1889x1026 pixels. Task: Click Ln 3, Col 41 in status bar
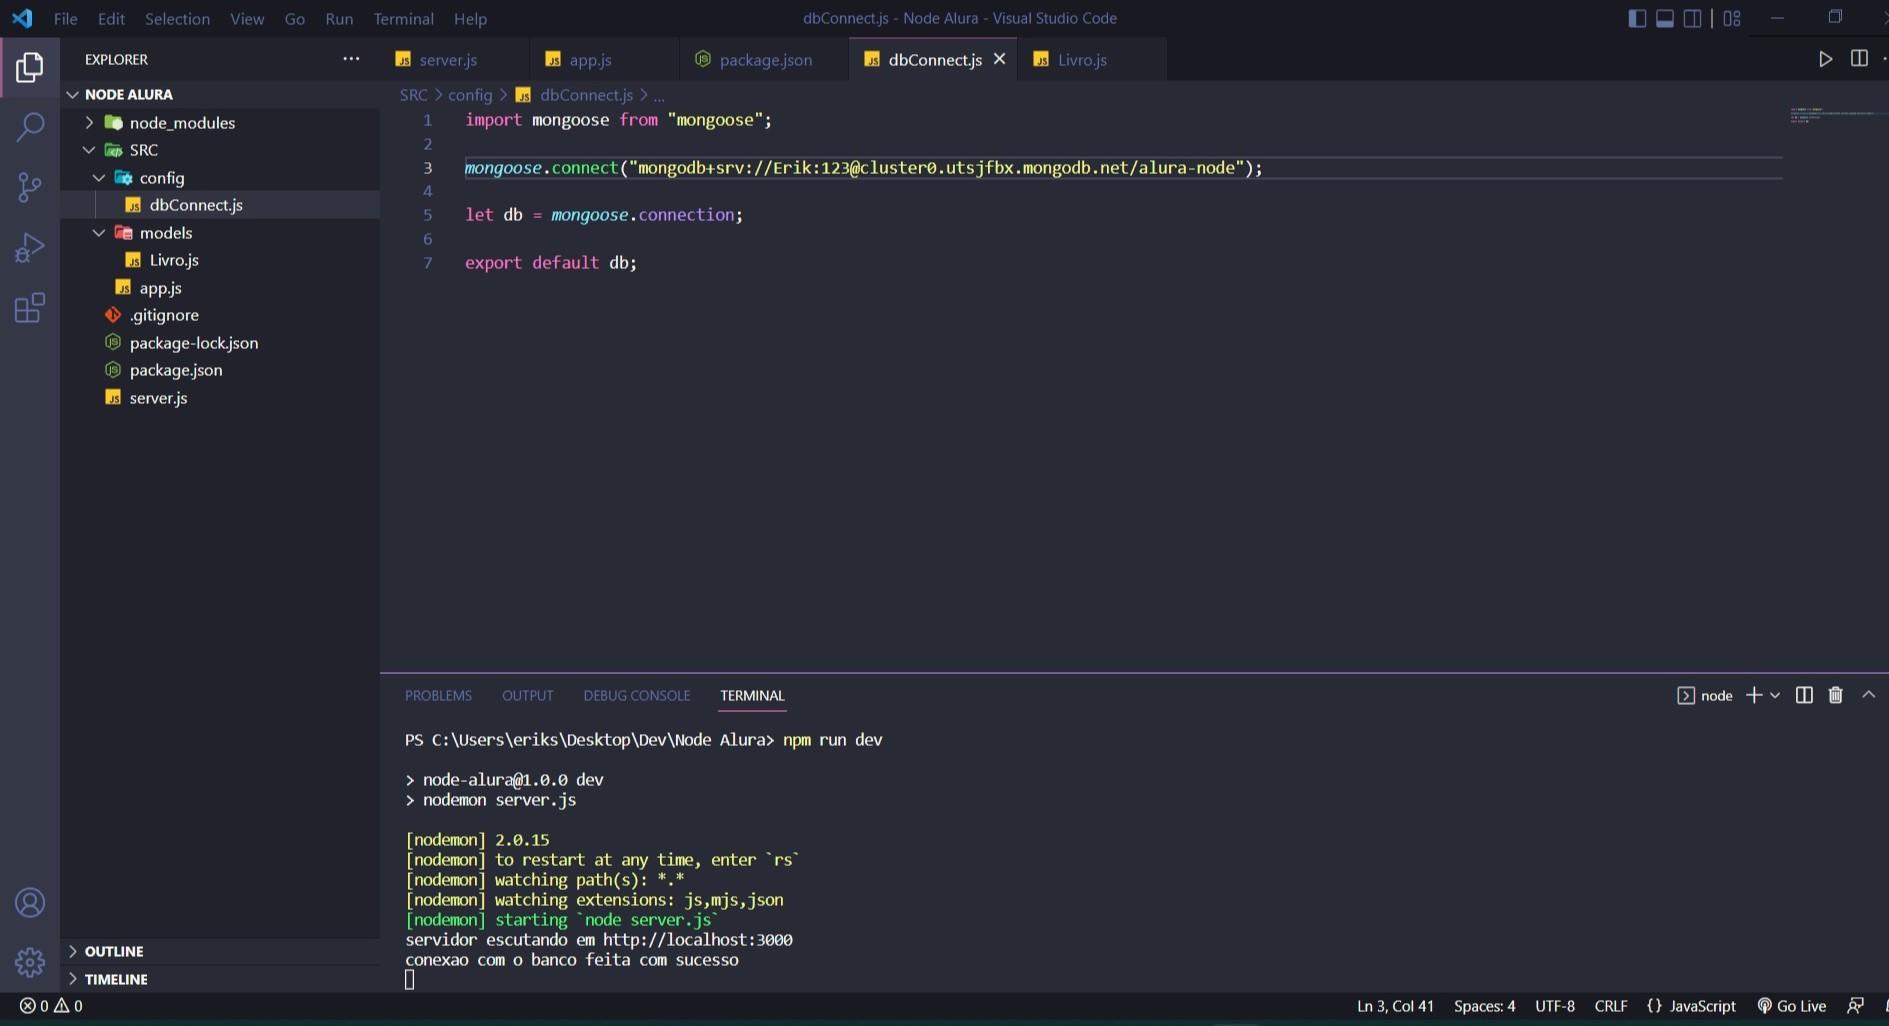(1395, 1006)
